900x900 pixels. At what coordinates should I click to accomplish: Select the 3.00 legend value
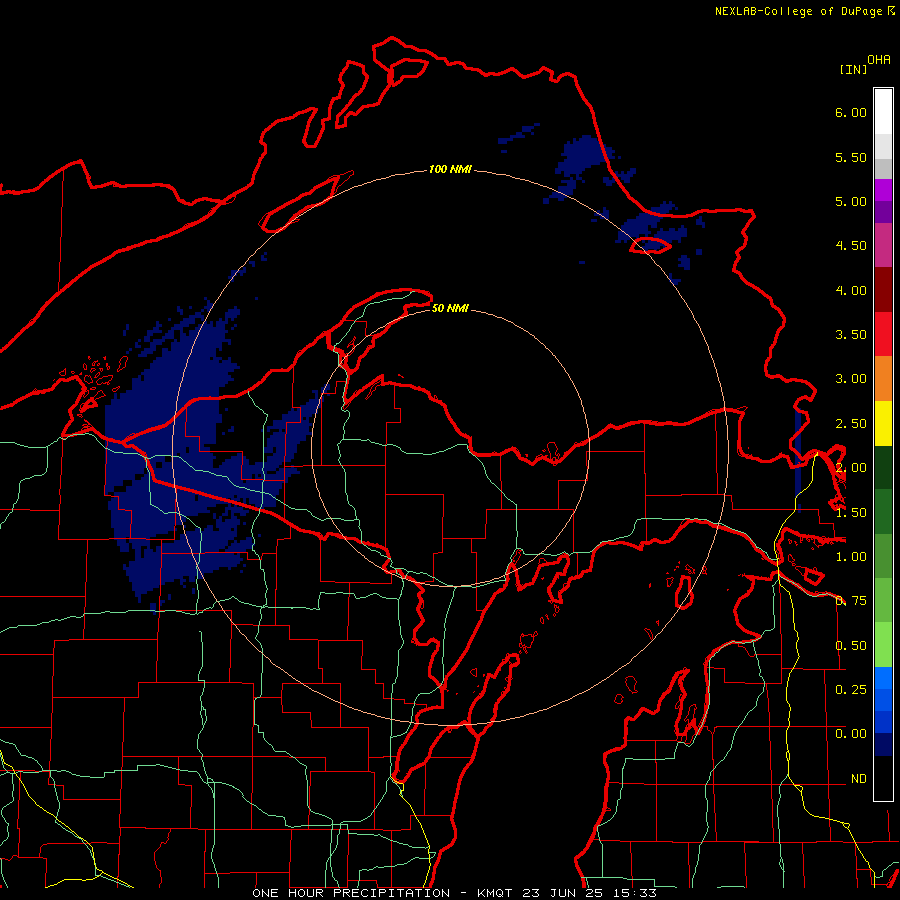(x=851, y=379)
